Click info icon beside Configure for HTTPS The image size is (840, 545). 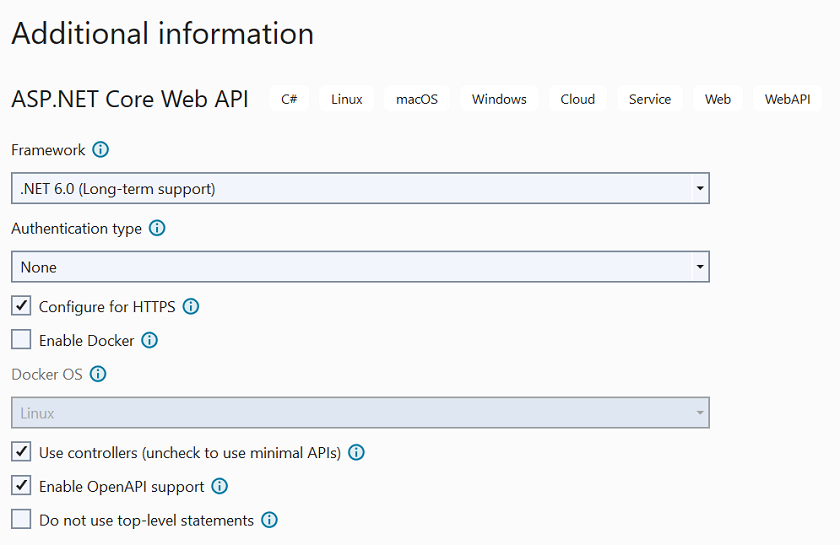coord(191,306)
